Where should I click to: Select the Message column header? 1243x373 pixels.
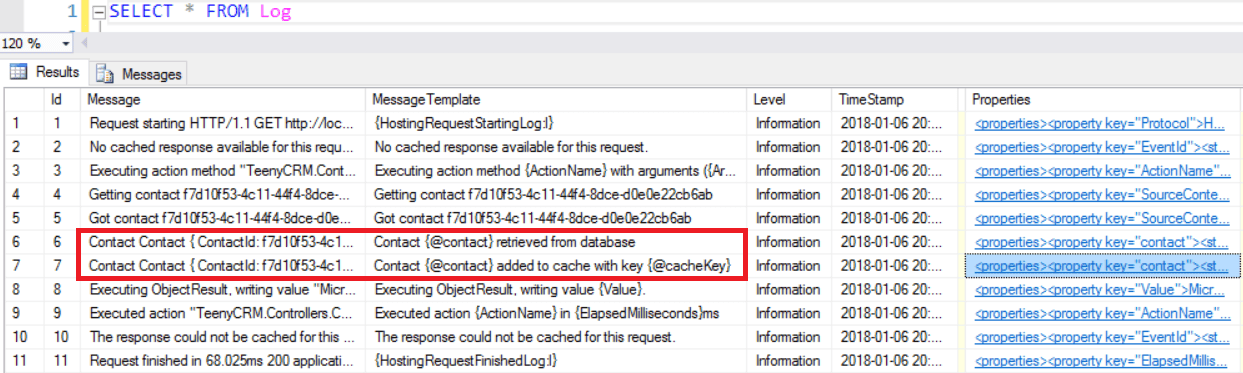(x=224, y=100)
